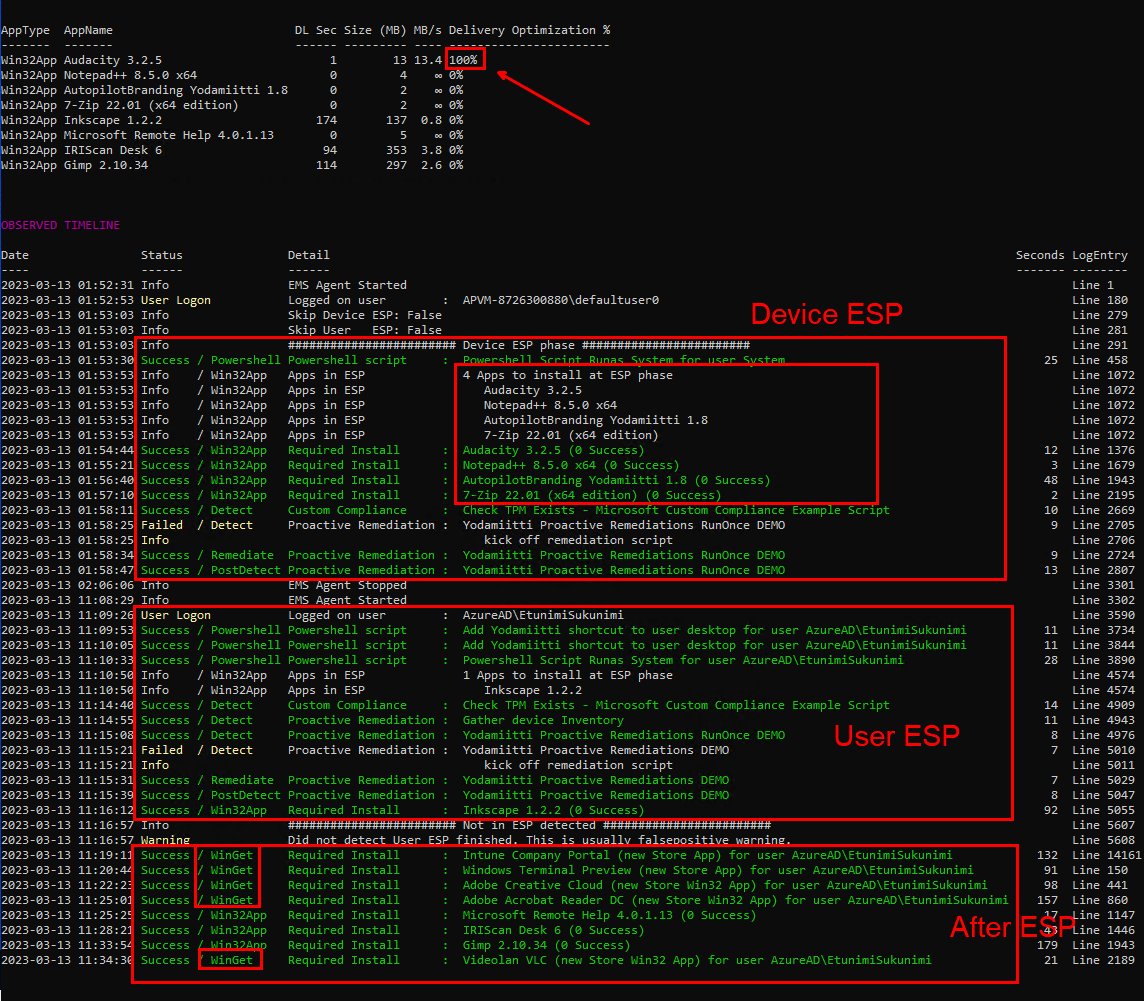The width and height of the screenshot is (1144, 1001).
Task: Select the "DL Sec" column header
Action: [316, 30]
